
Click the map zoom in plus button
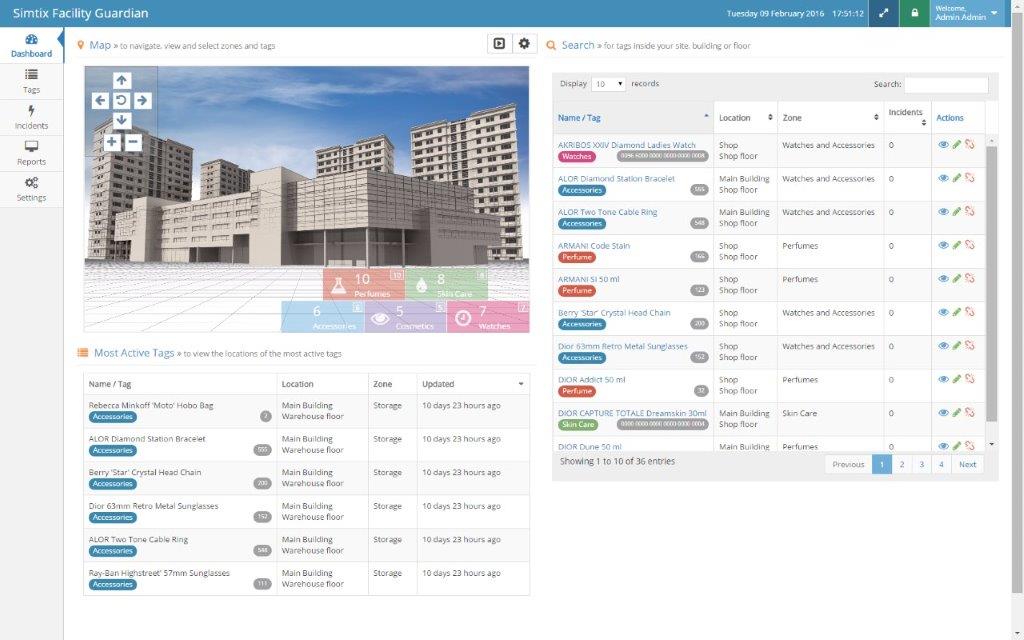point(111,142)
